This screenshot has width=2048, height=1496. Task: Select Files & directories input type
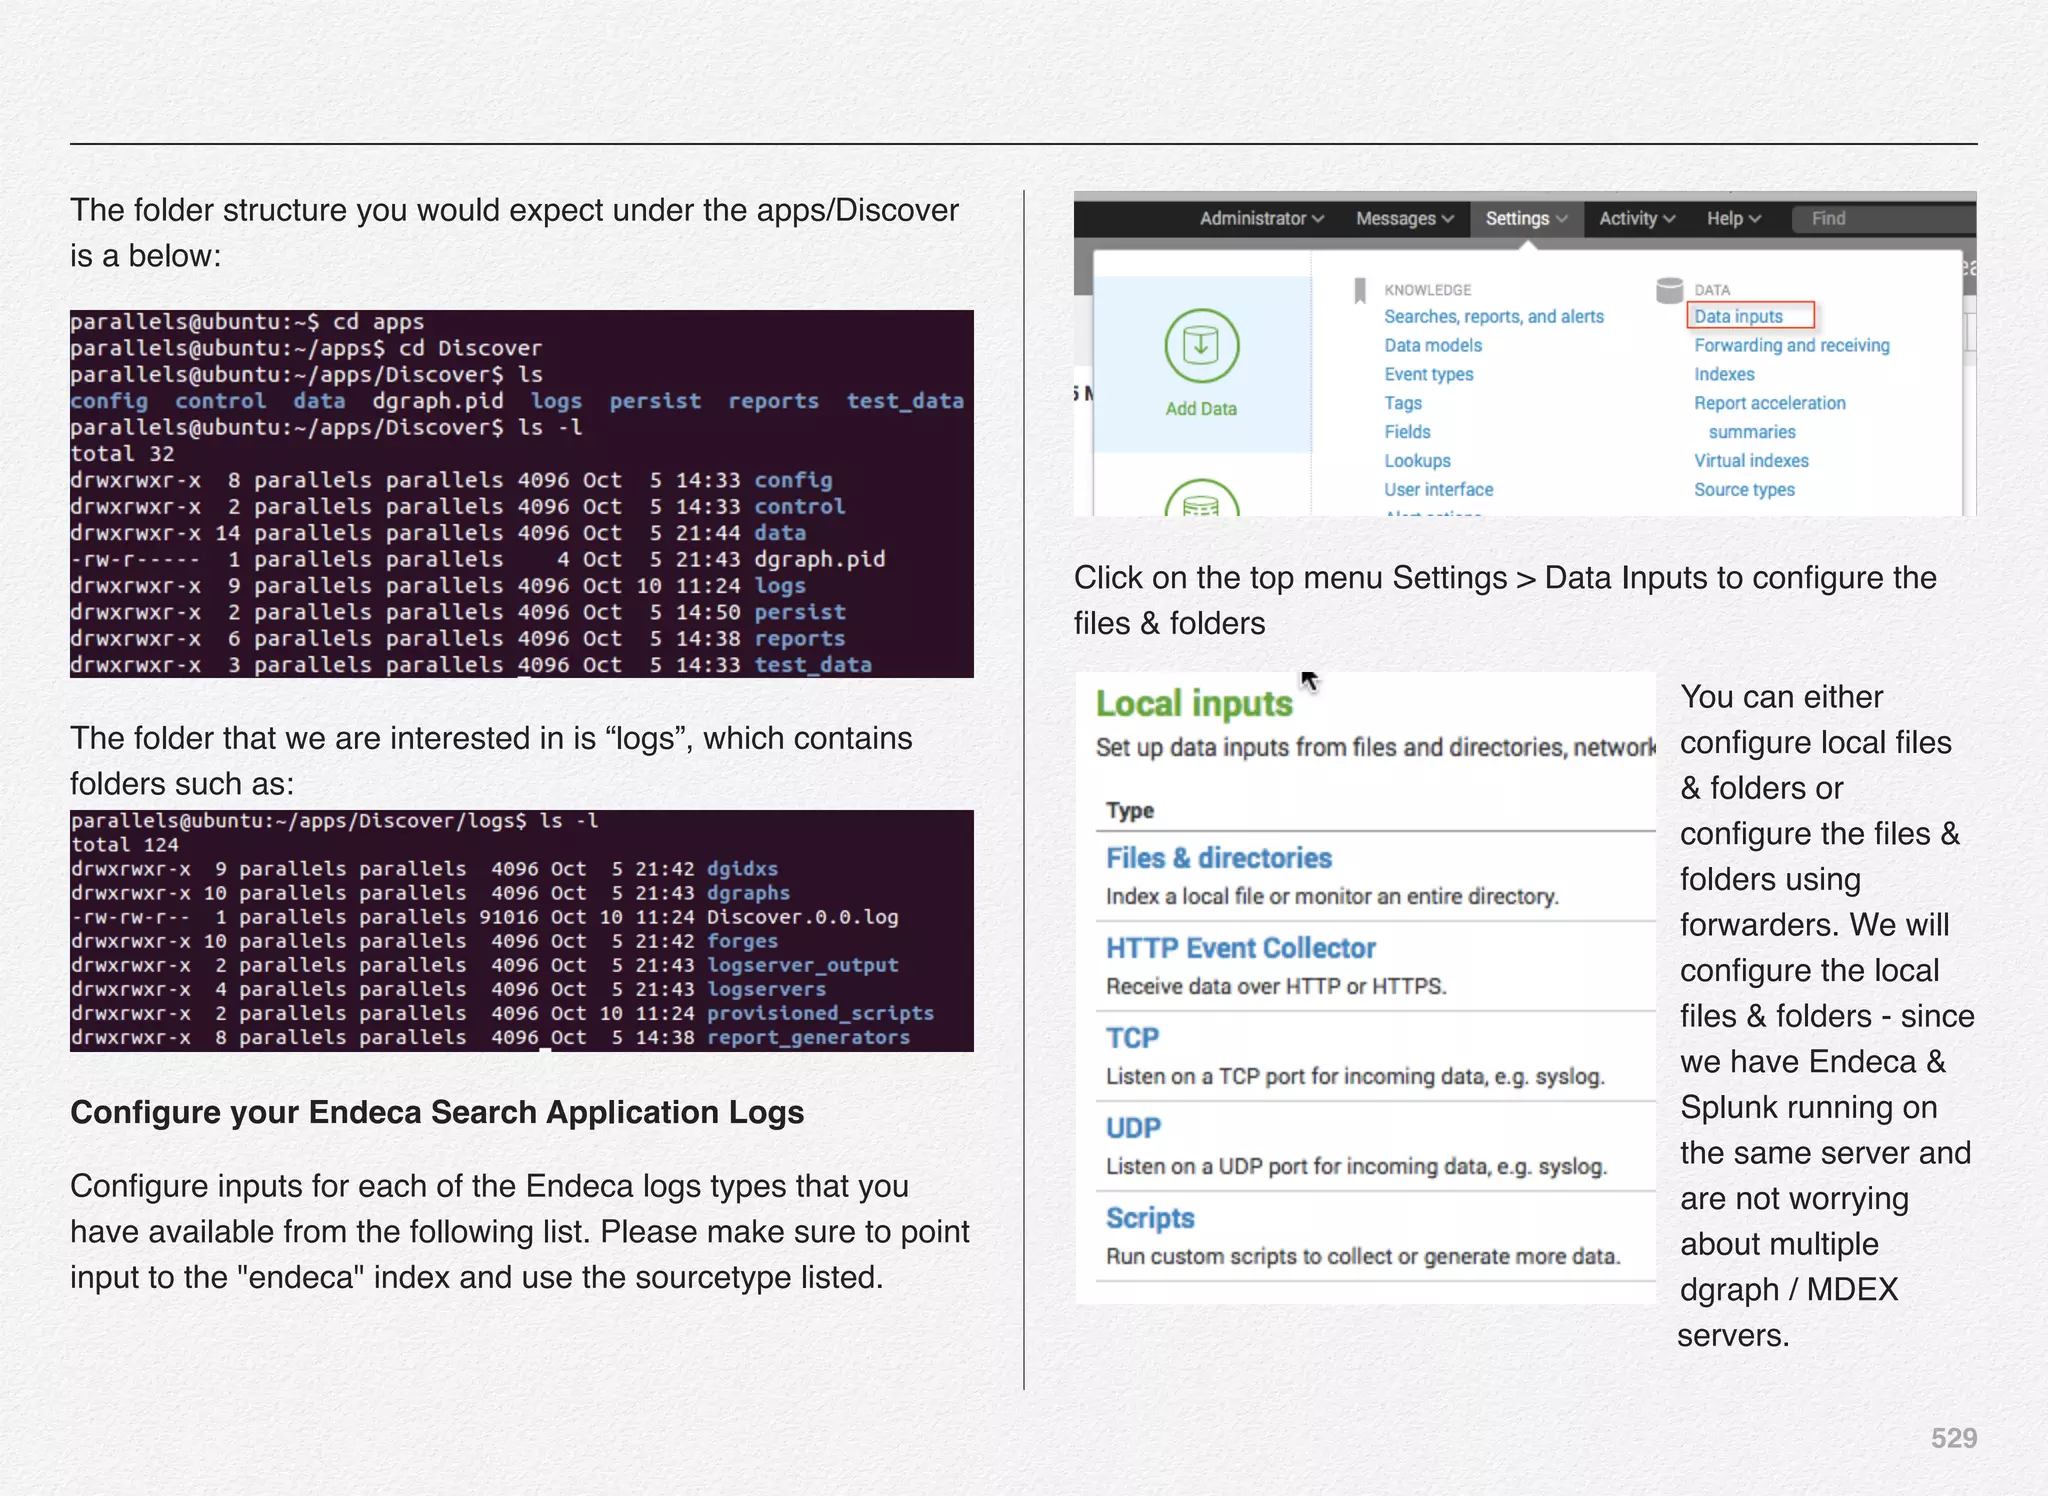coord(1218,858)
